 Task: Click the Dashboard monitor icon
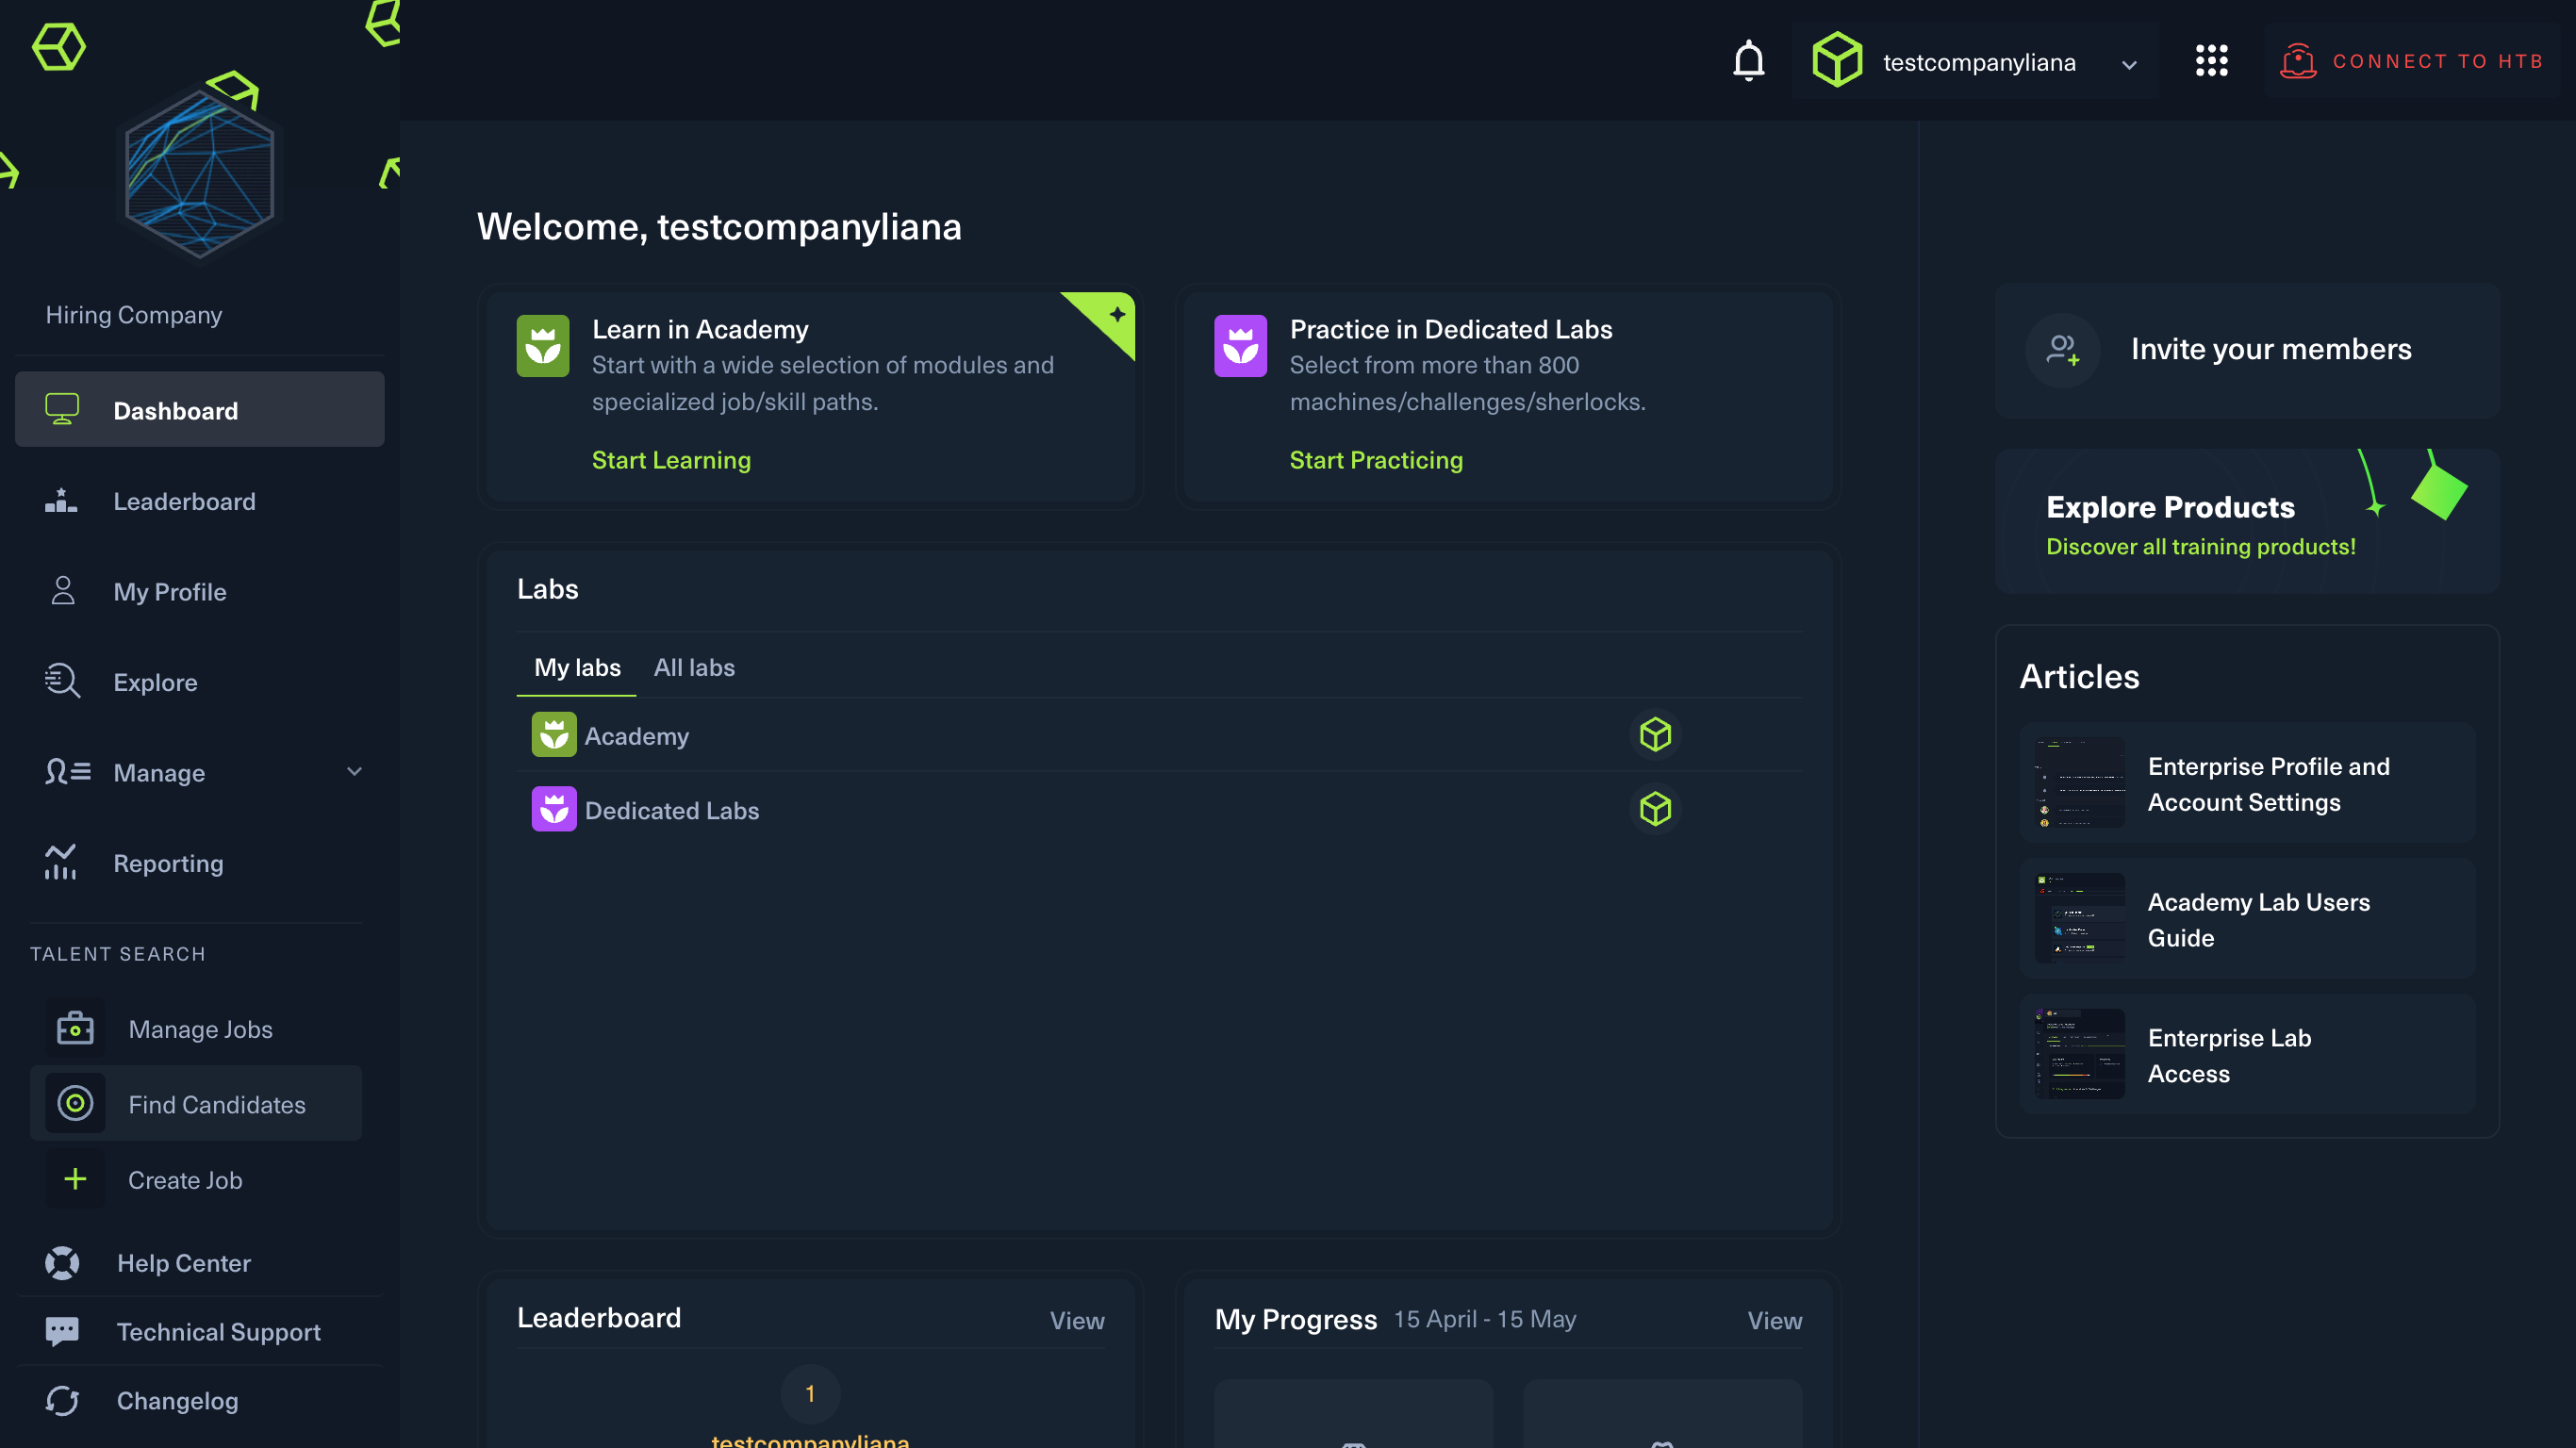(62, 409)
